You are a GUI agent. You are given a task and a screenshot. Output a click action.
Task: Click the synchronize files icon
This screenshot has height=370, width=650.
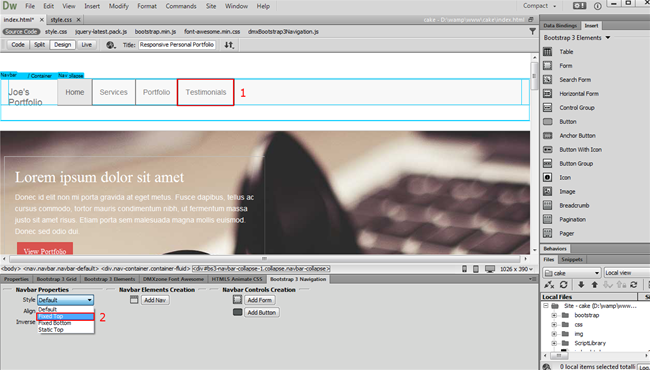point(633,285)
